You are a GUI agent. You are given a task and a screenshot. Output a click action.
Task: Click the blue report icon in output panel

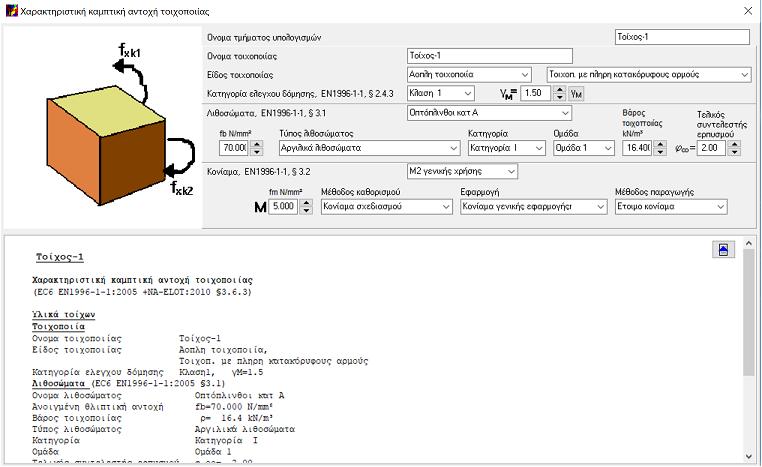coord(723,250)
